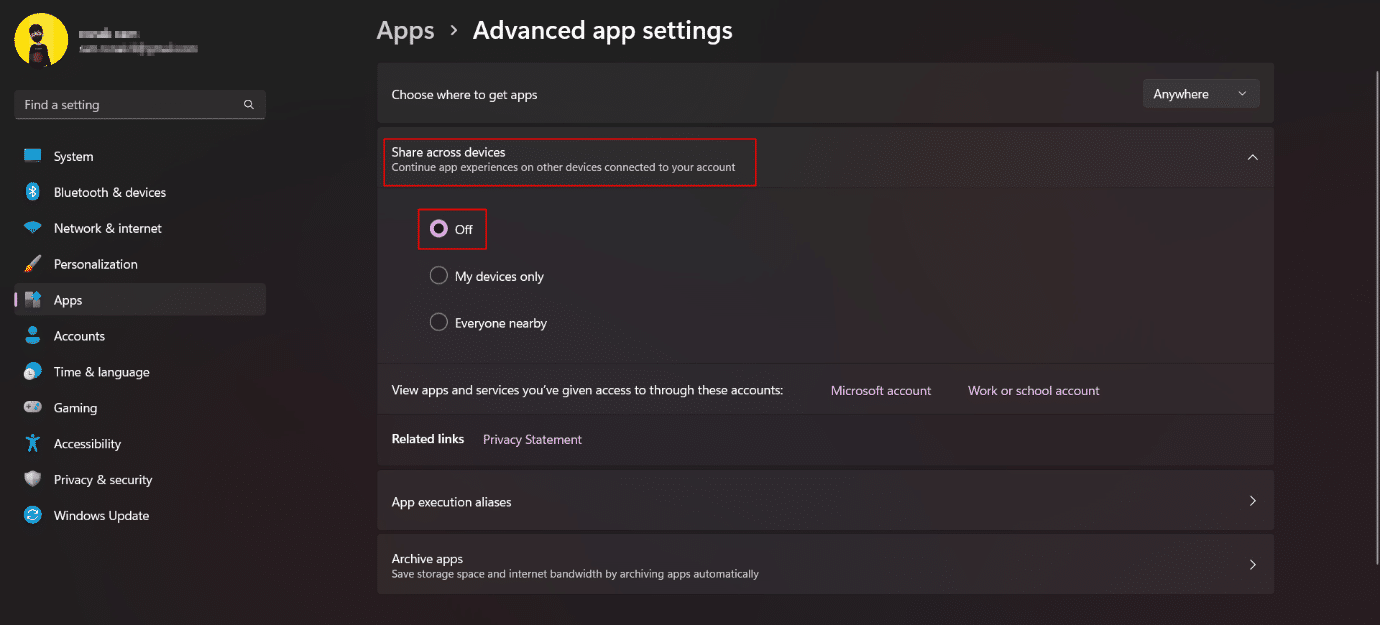Open App execution aliases chevron
Viewport: 1380px width, 625px height.
[x=1252, y=501]
